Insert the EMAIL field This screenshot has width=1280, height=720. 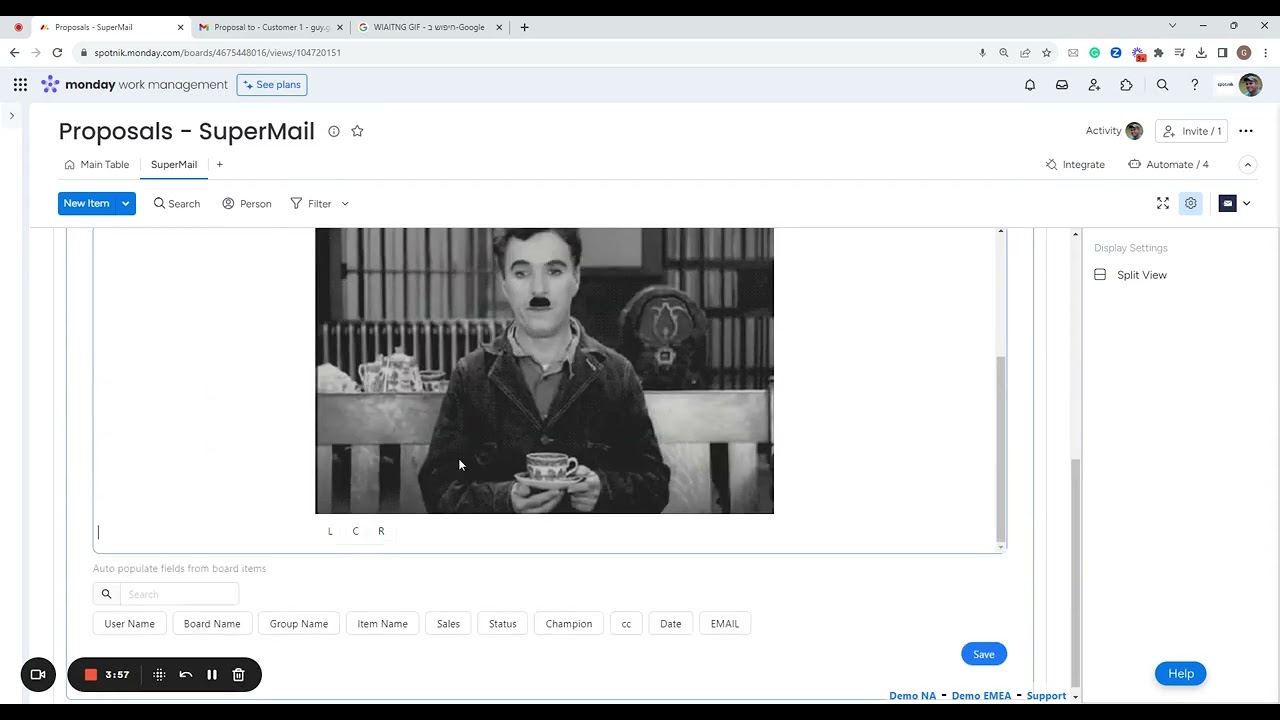click(x=725, y=623)
